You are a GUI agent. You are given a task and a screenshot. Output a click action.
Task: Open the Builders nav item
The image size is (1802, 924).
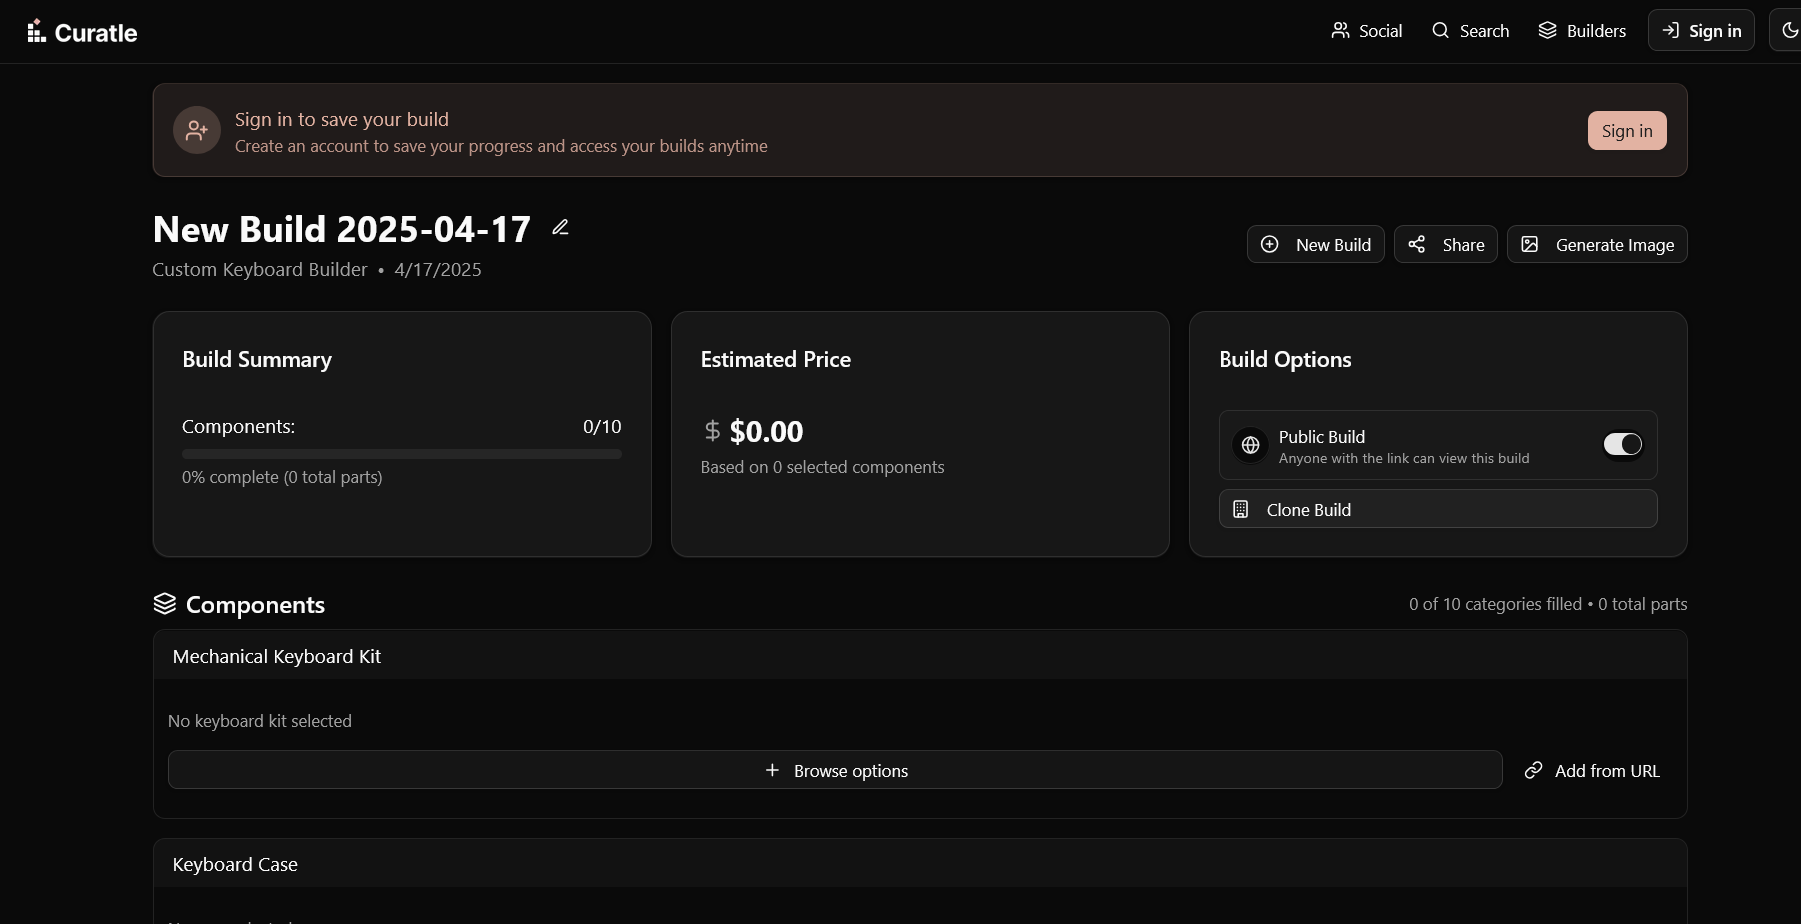click(x=1582, y=31)
